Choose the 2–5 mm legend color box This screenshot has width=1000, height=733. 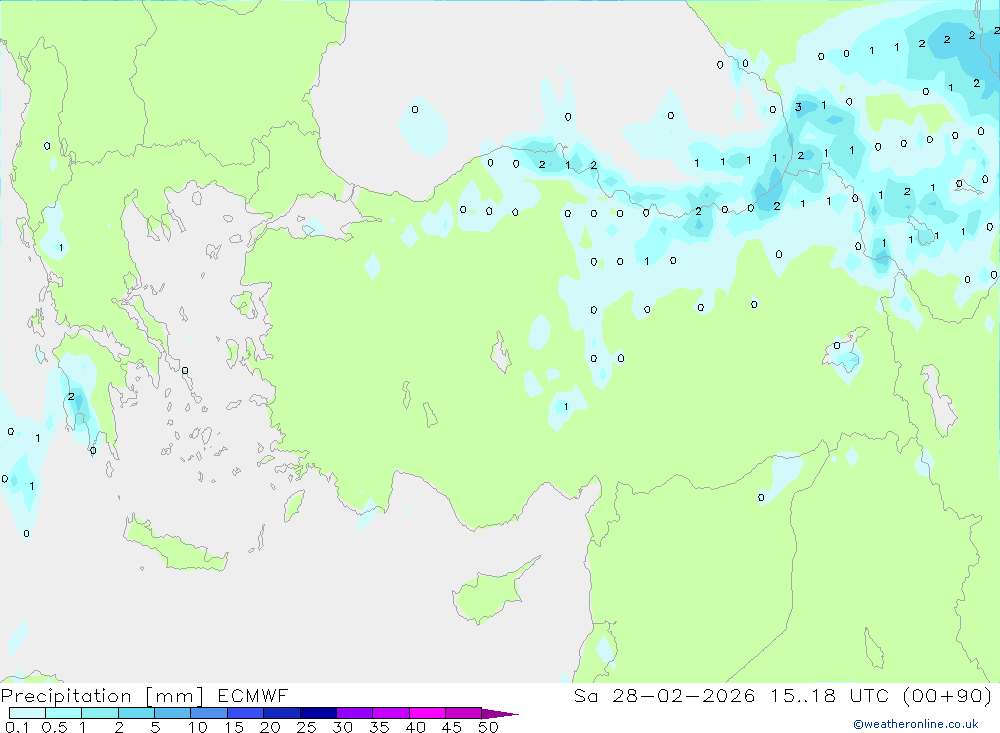pyautogui.click(x=136, y=713)
